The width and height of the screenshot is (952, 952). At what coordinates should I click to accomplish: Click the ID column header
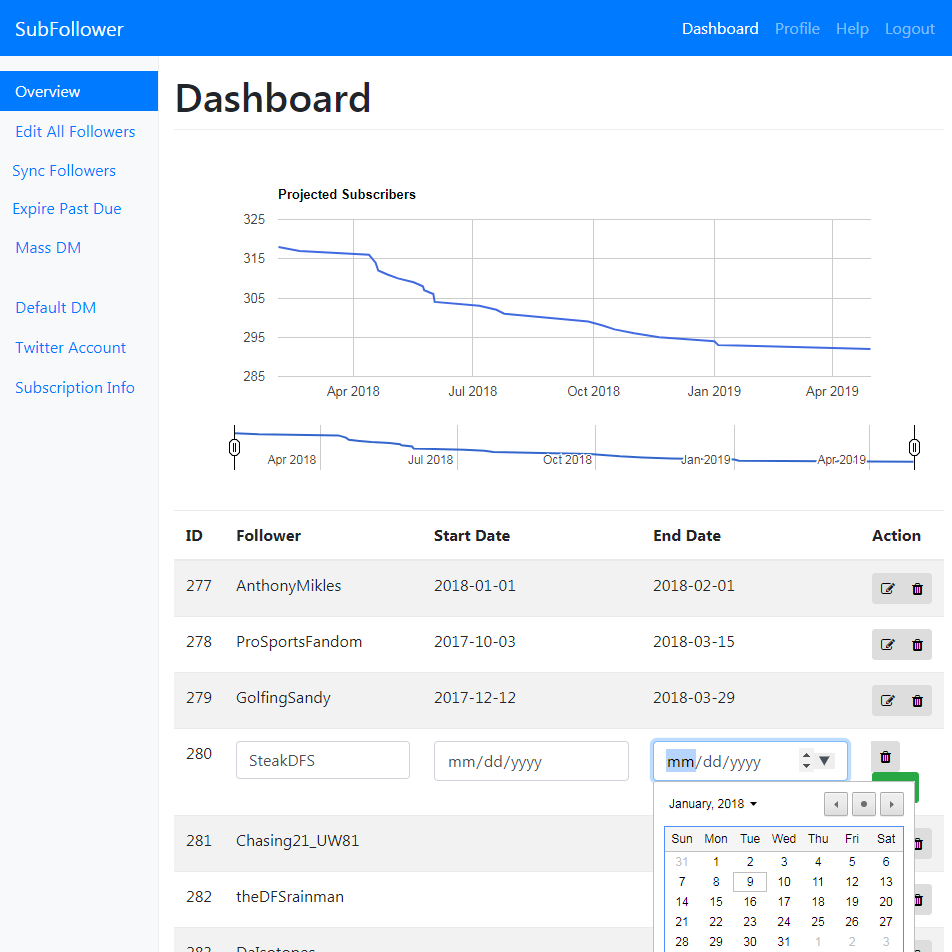[x=194, y=536]
